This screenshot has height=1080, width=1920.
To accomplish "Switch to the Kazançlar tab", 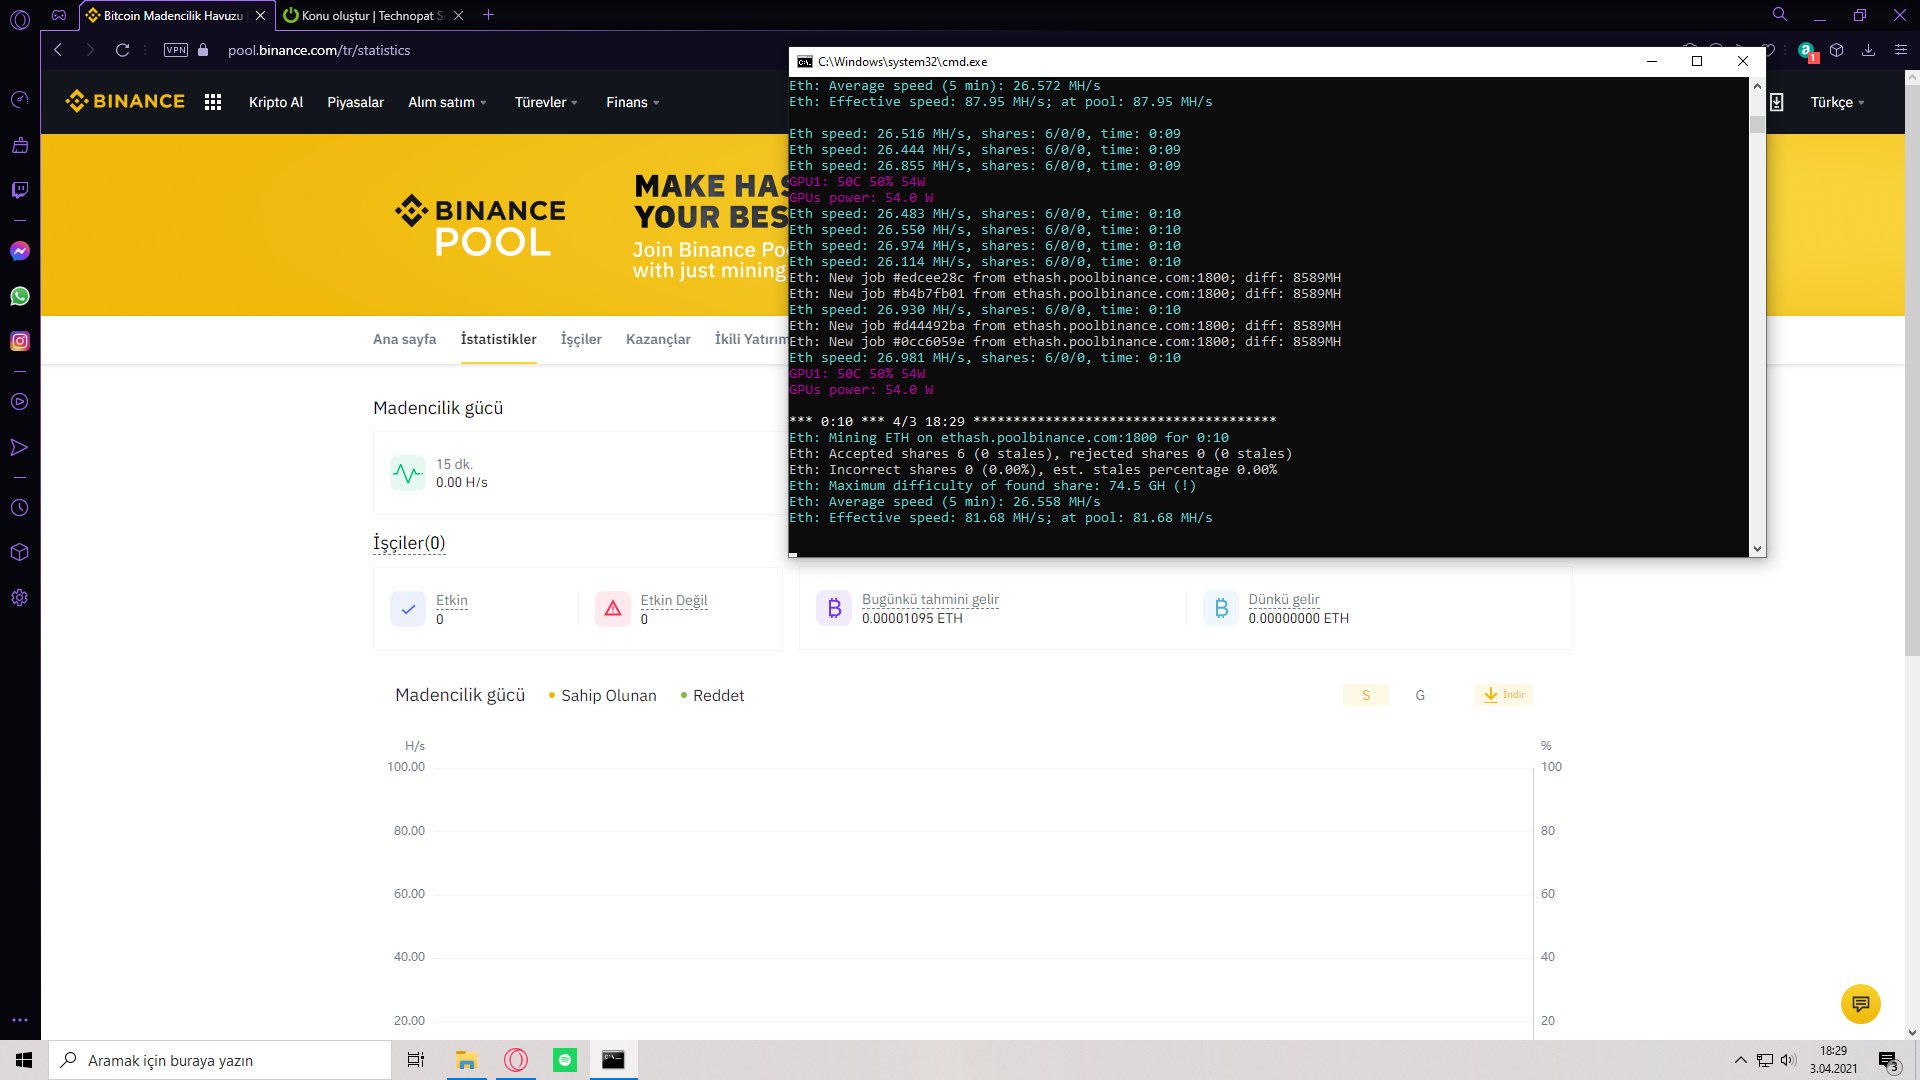I will pyautogui.click(x=658, y=339).
